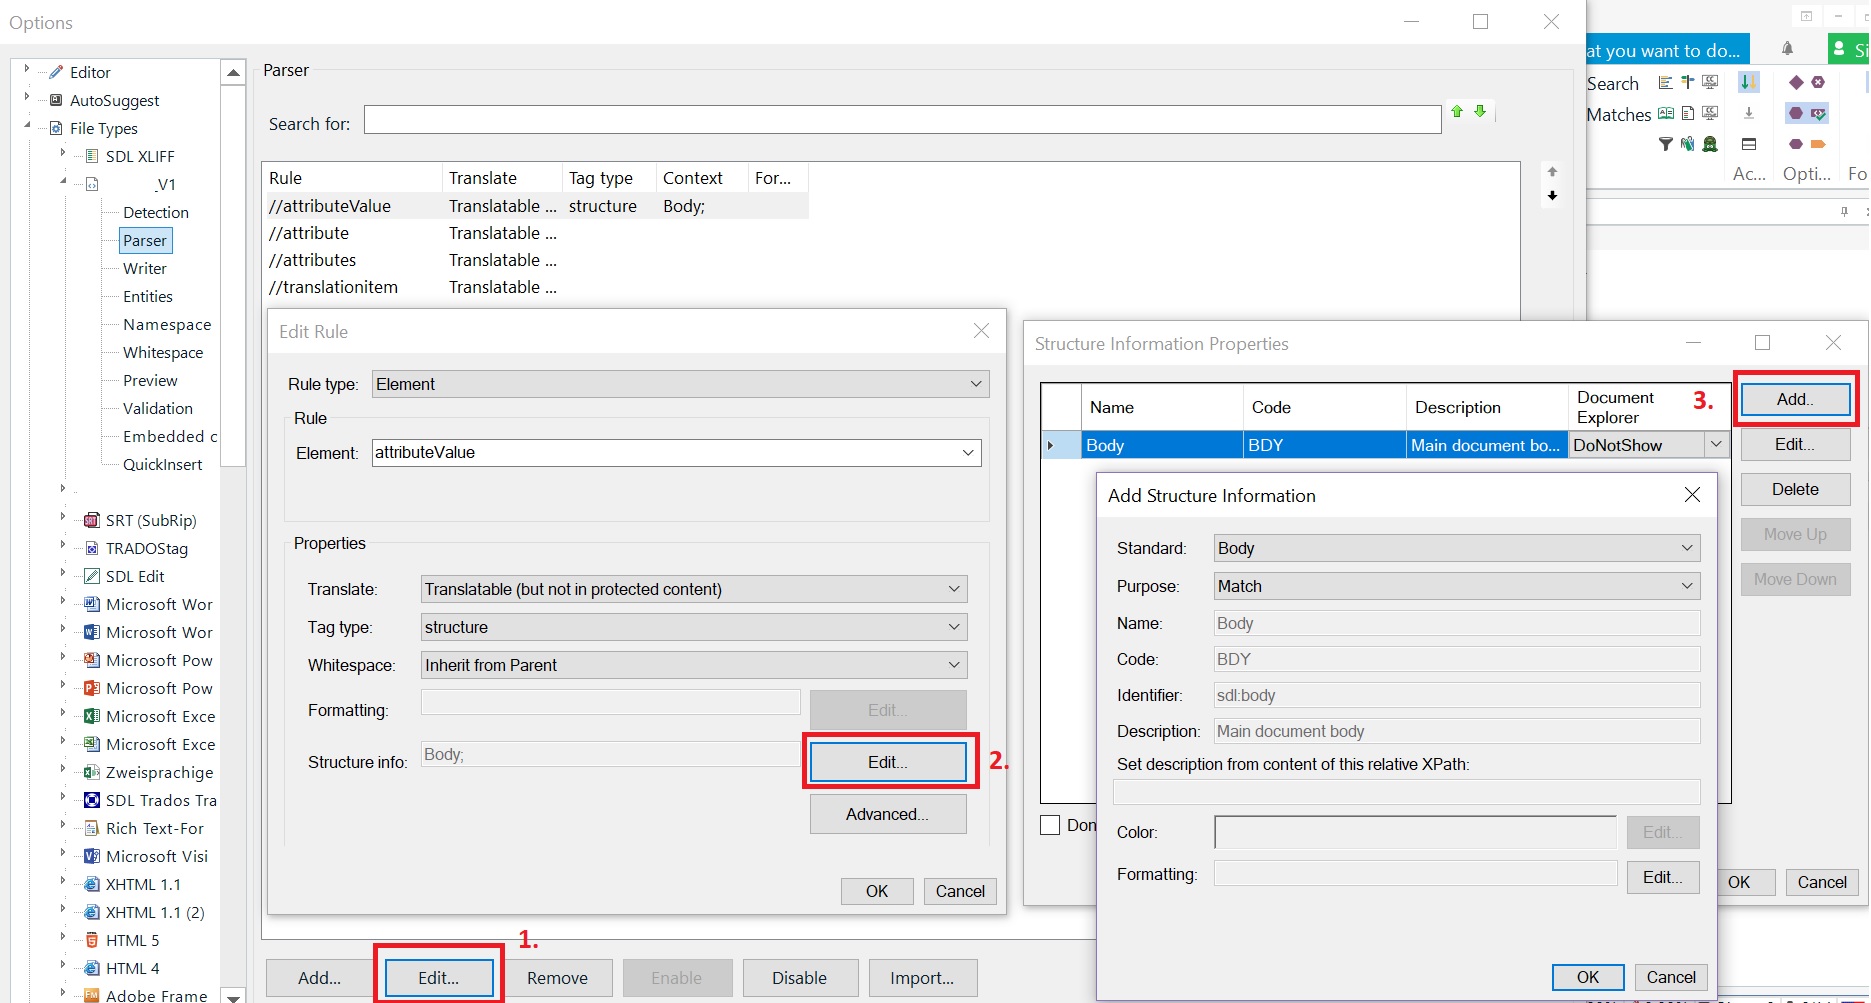This screenshot has width=1871, height=1003.
Task: Expand the Microsoft Word file type node
Action: [63, 604]
